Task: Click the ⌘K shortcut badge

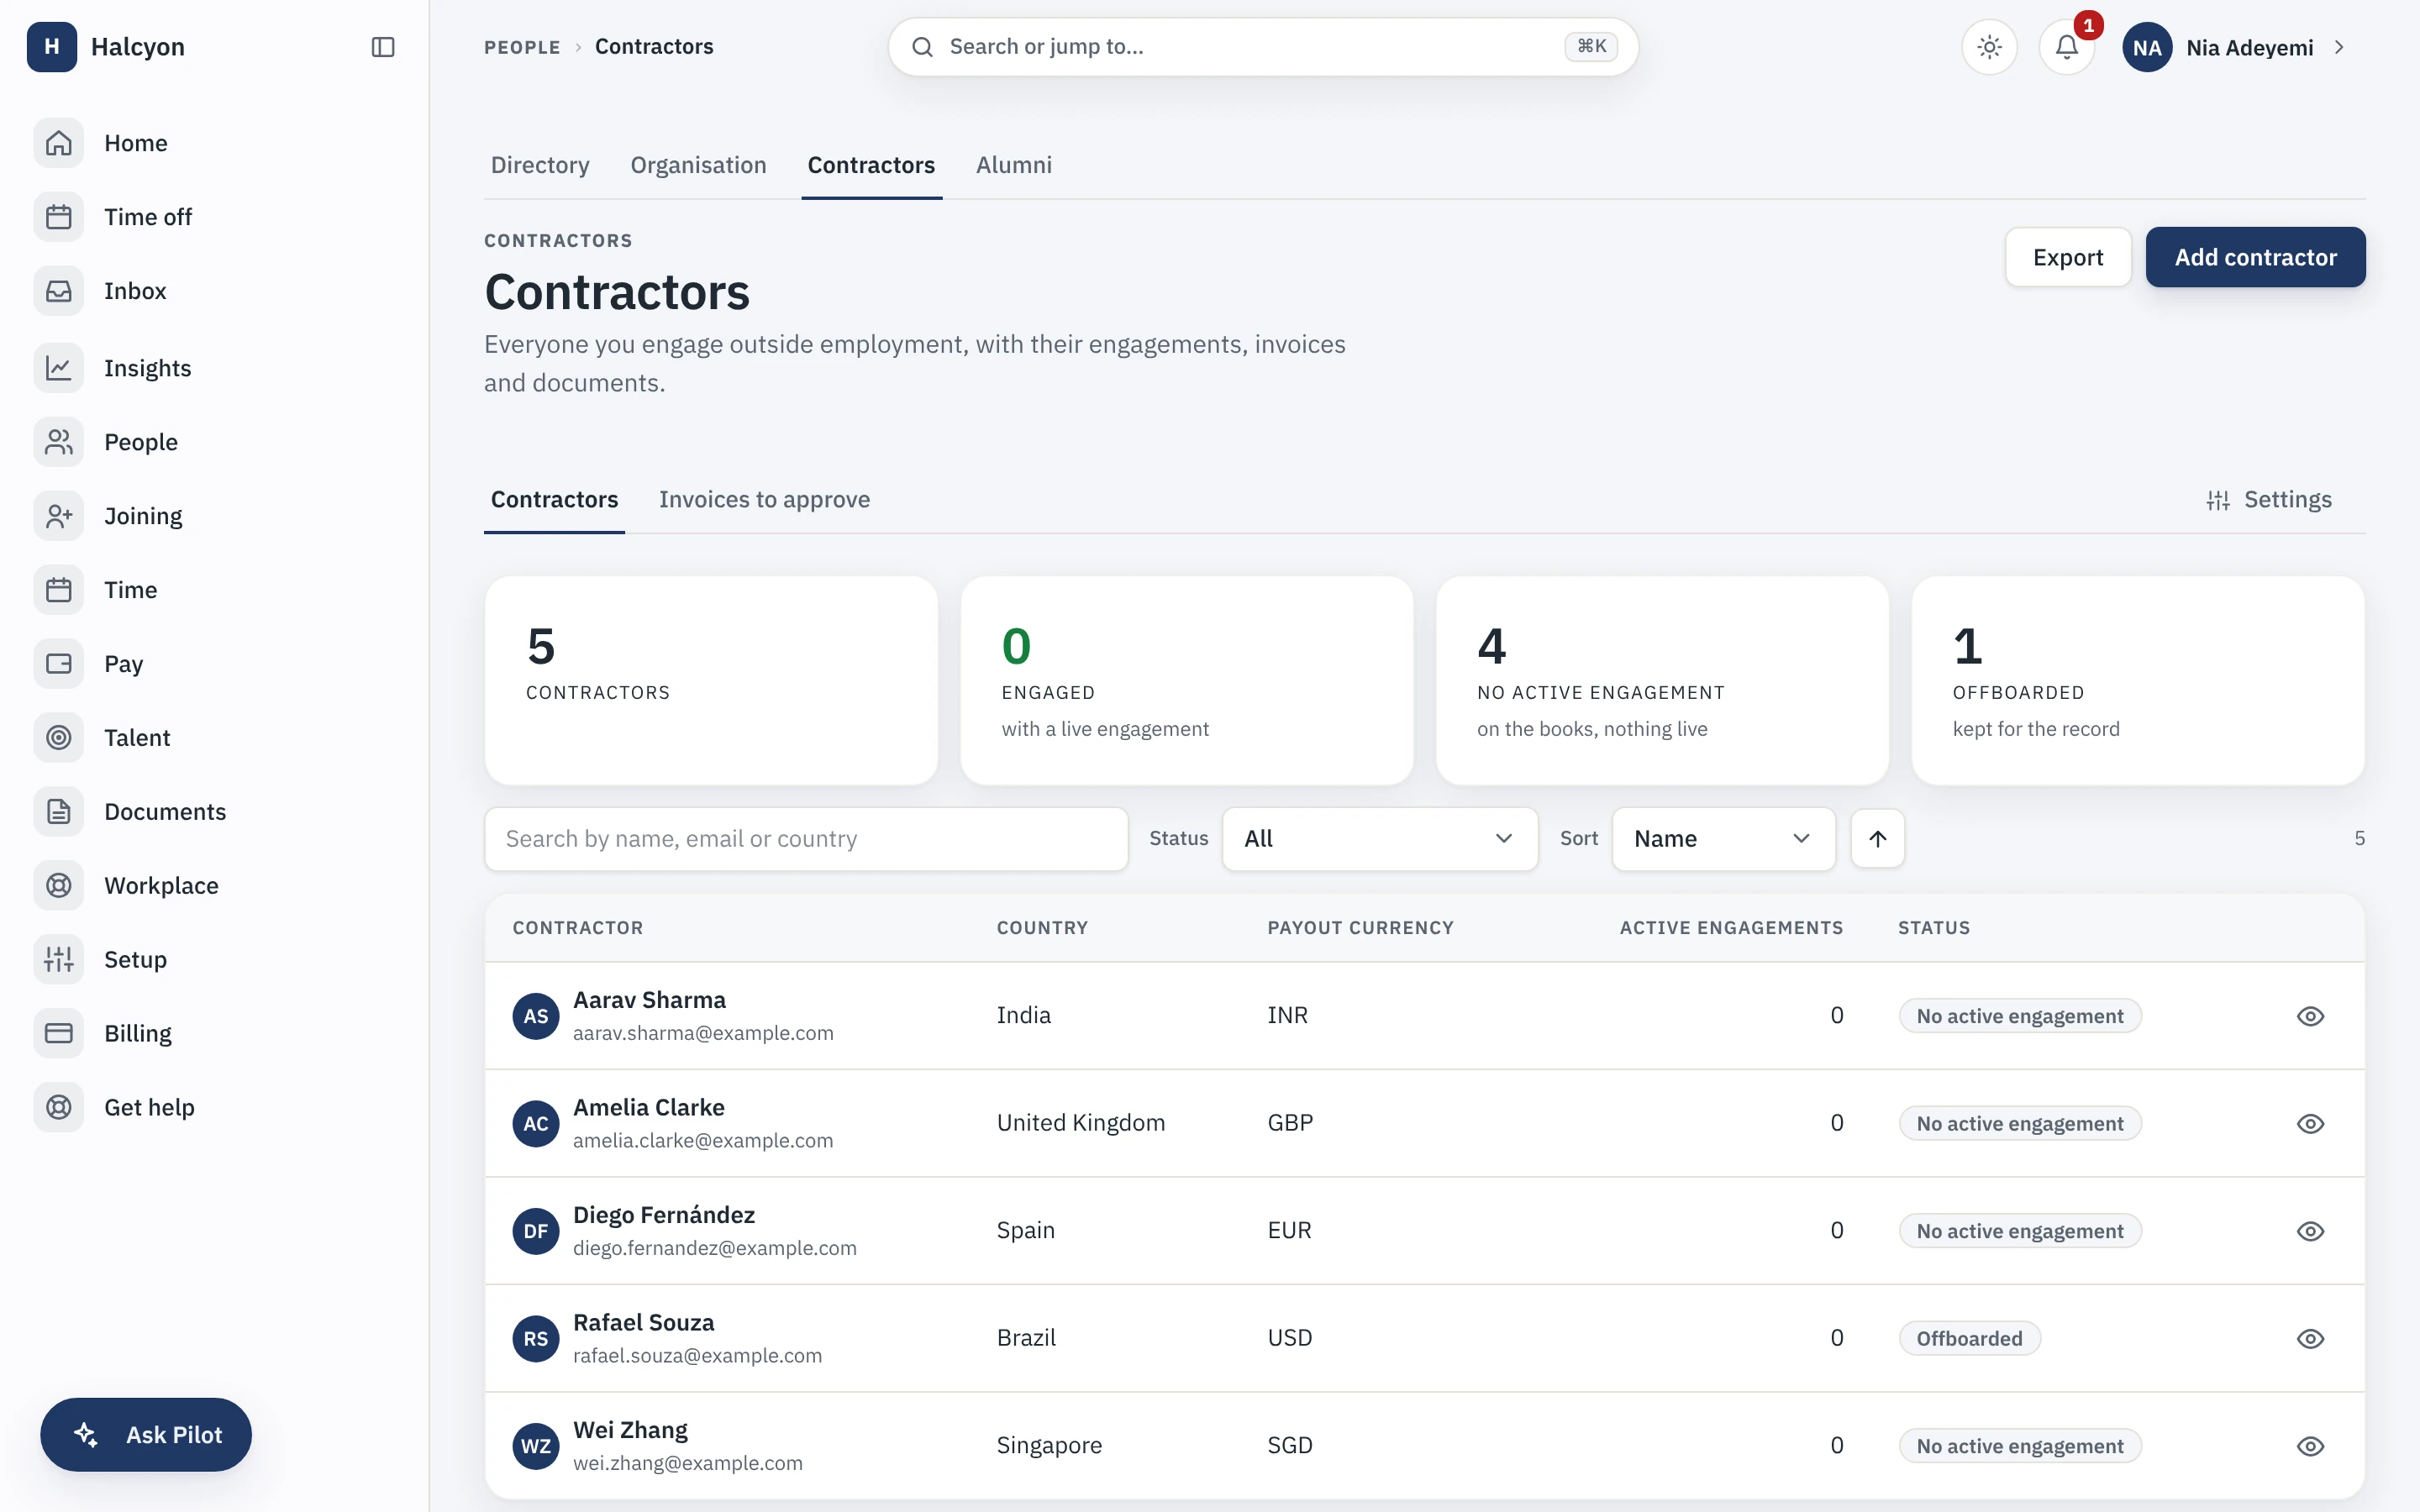Action: click(1591, 46)
